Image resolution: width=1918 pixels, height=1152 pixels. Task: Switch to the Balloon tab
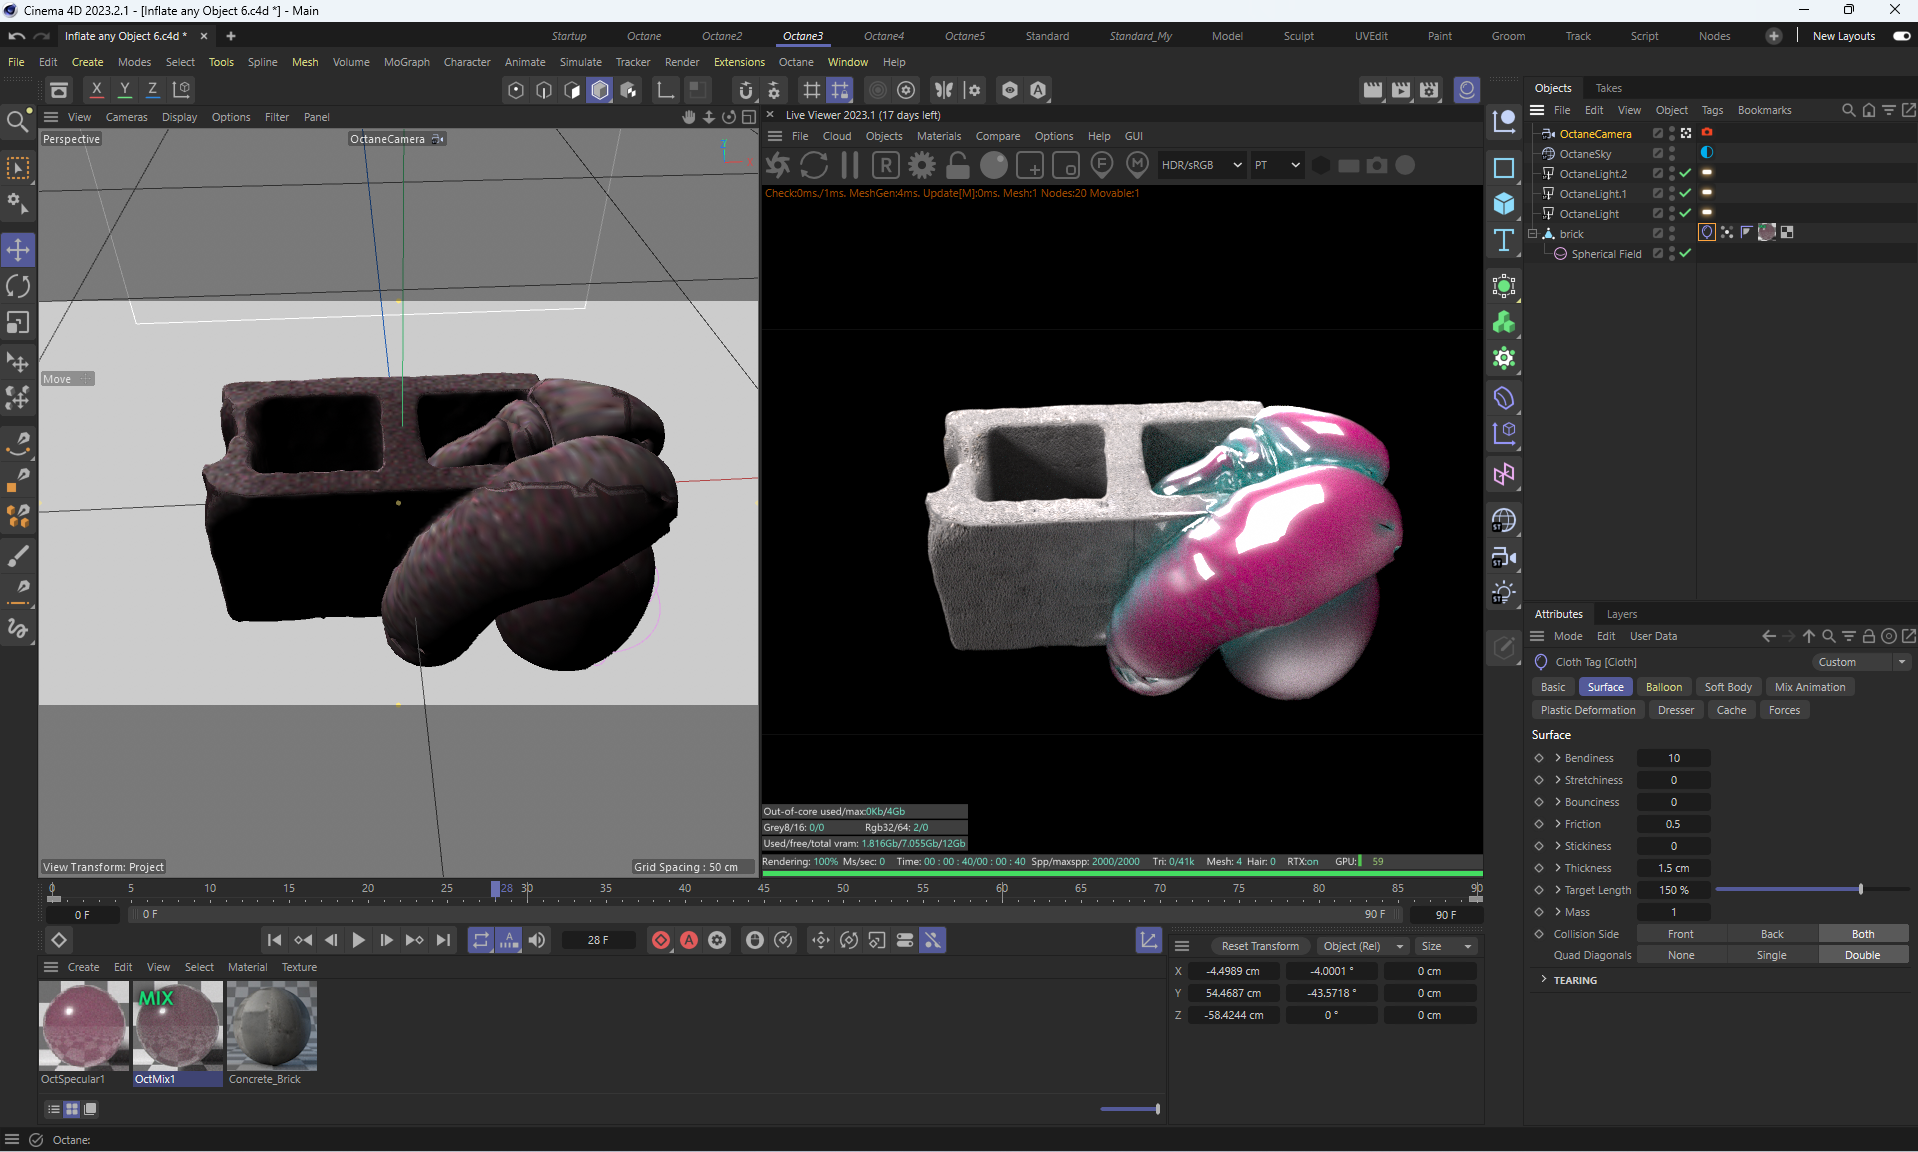pyautogui.click(x=1663, y=687)
